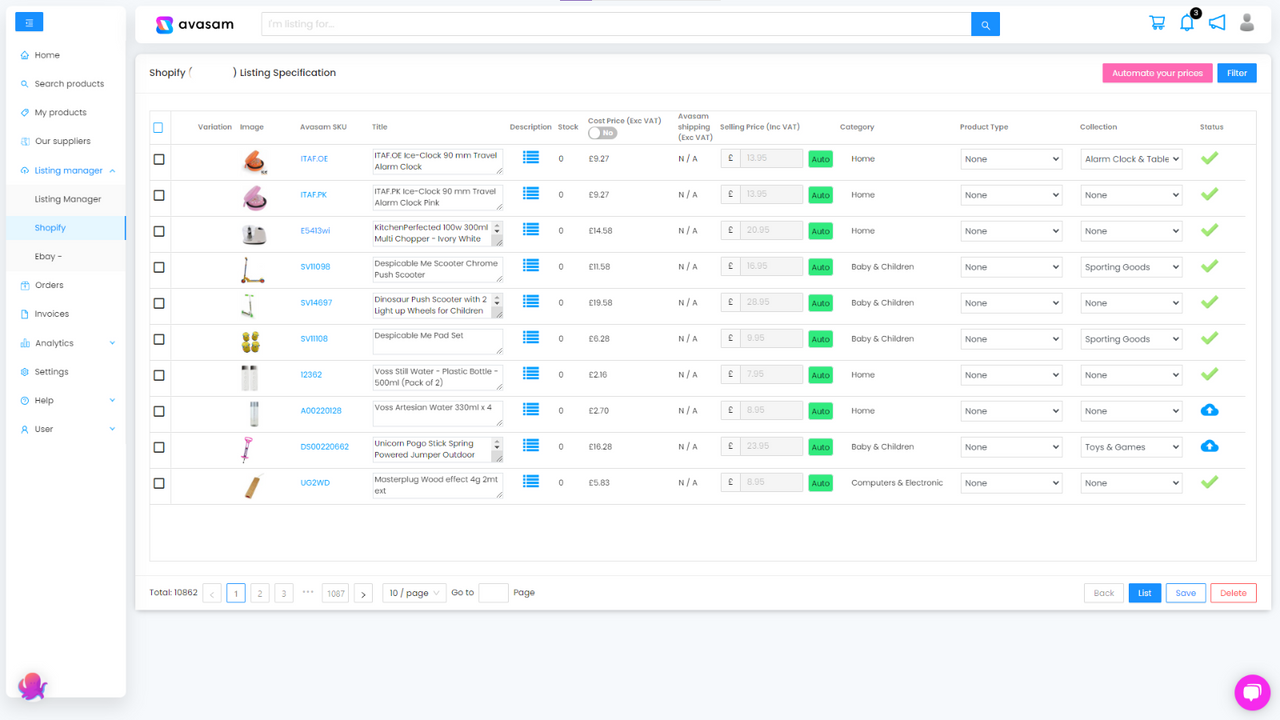Open description icon for ITAF.OE Ice-Clock listing
Image resolution: width=1280 pixels, height=720 pixels.
tap(530, 157)
